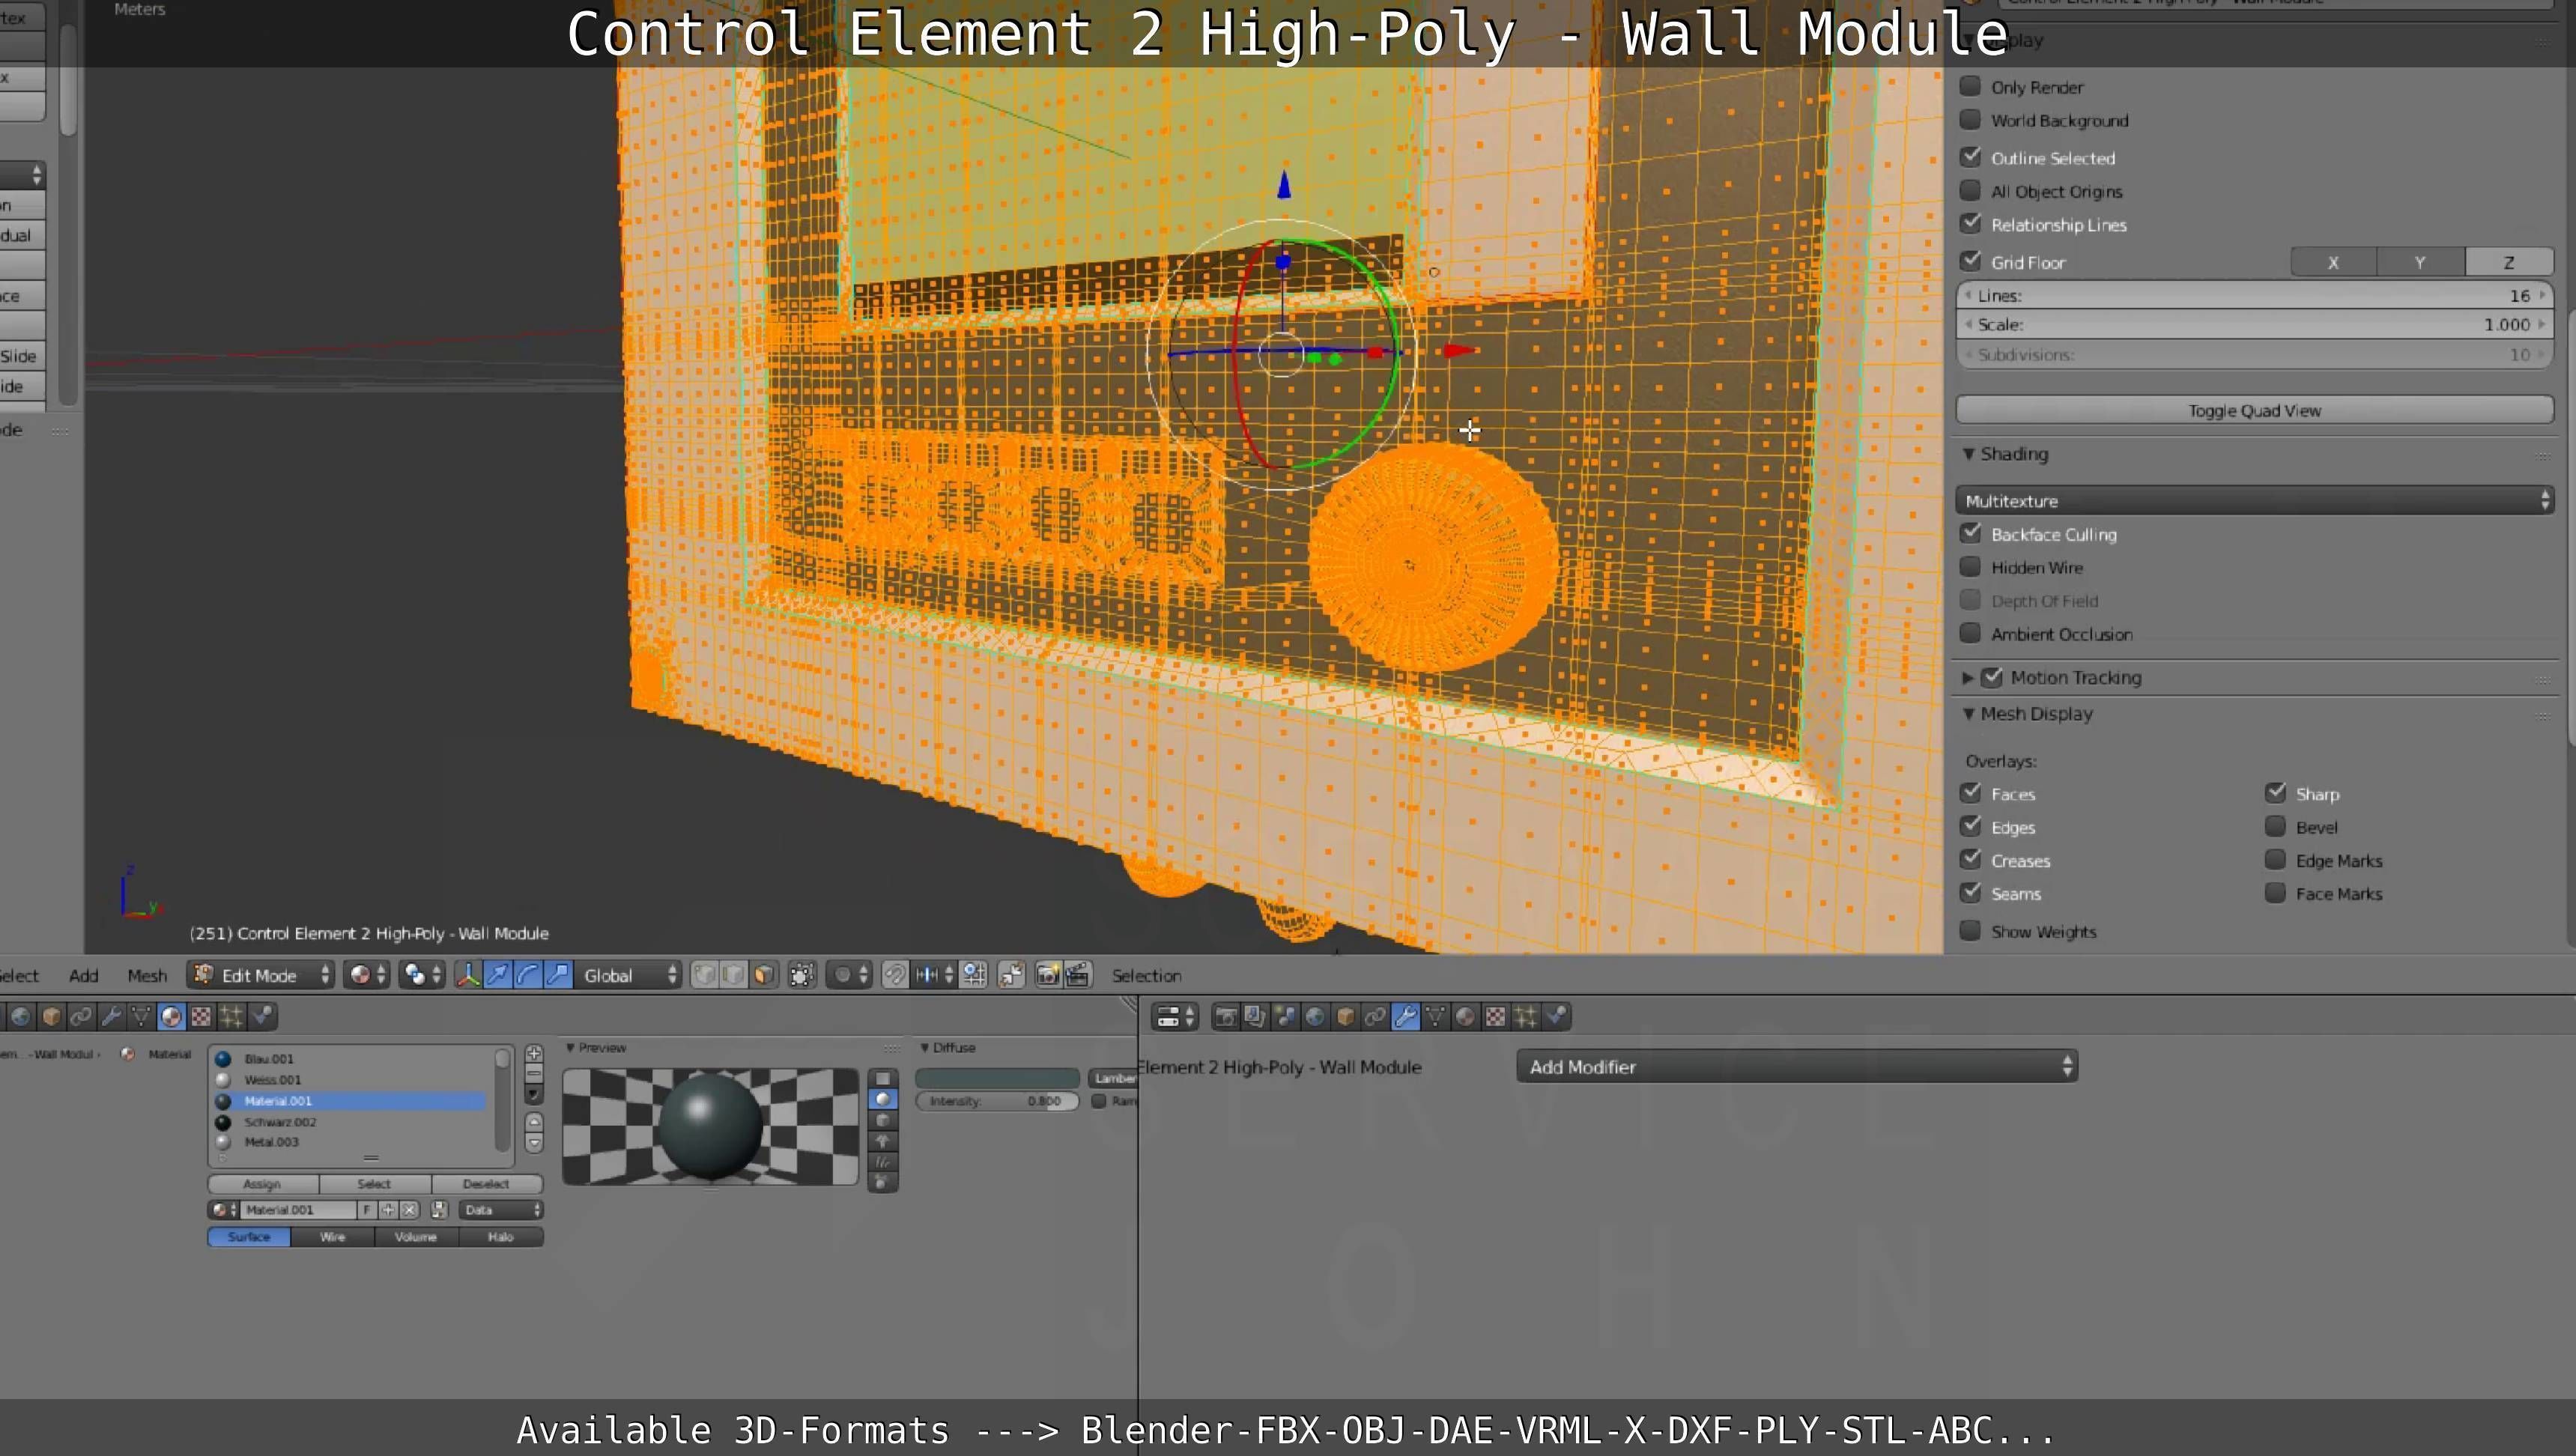Open the Global transform orientation dropdown
2576x1456 pixels.
(629, 975)
